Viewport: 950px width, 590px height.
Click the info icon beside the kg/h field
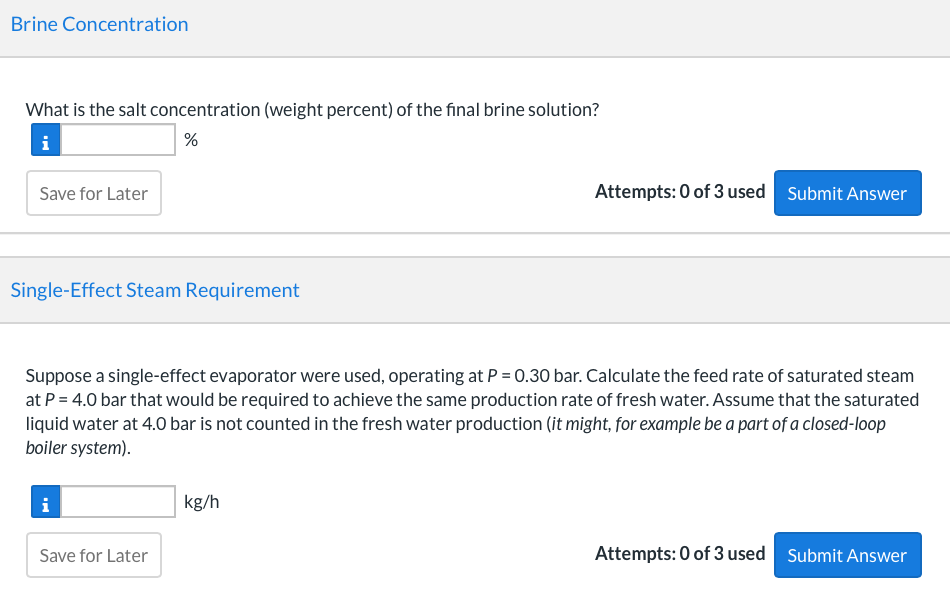44,502
